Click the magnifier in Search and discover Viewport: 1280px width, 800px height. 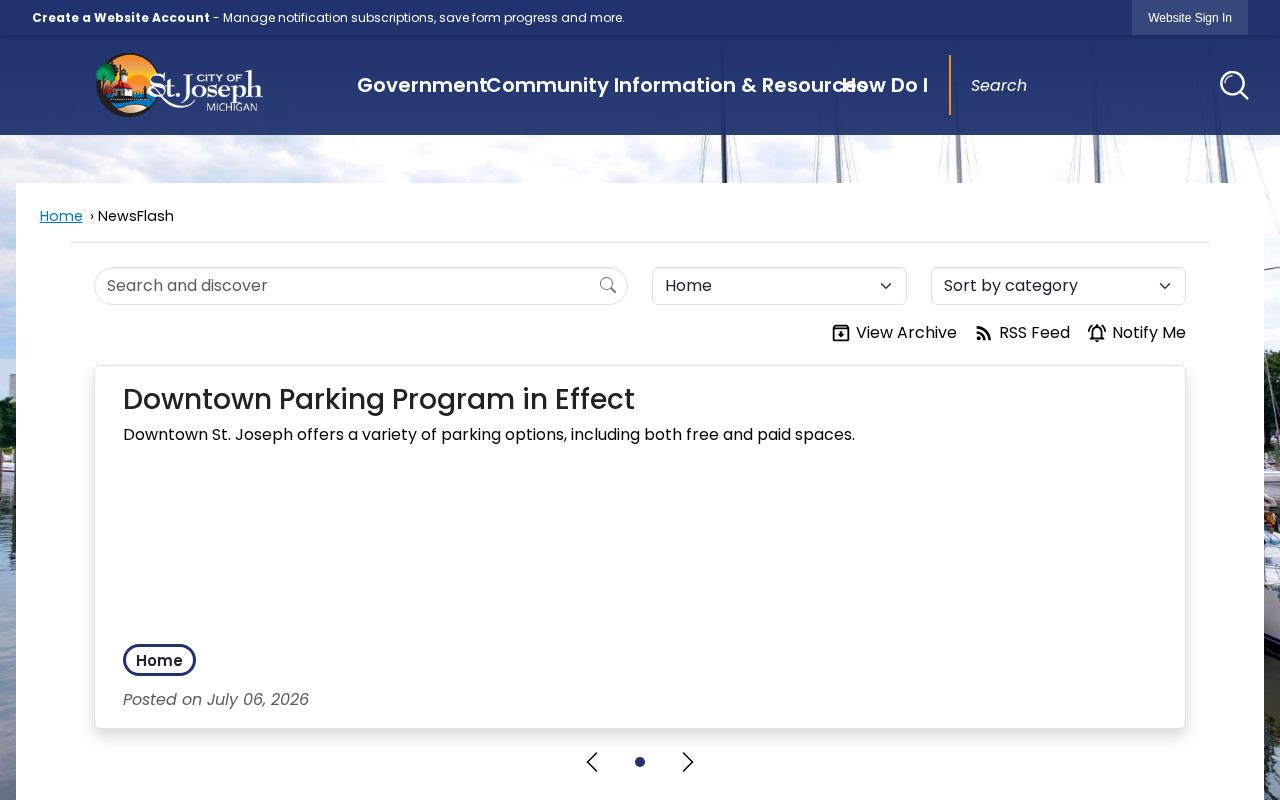[608, 286]
